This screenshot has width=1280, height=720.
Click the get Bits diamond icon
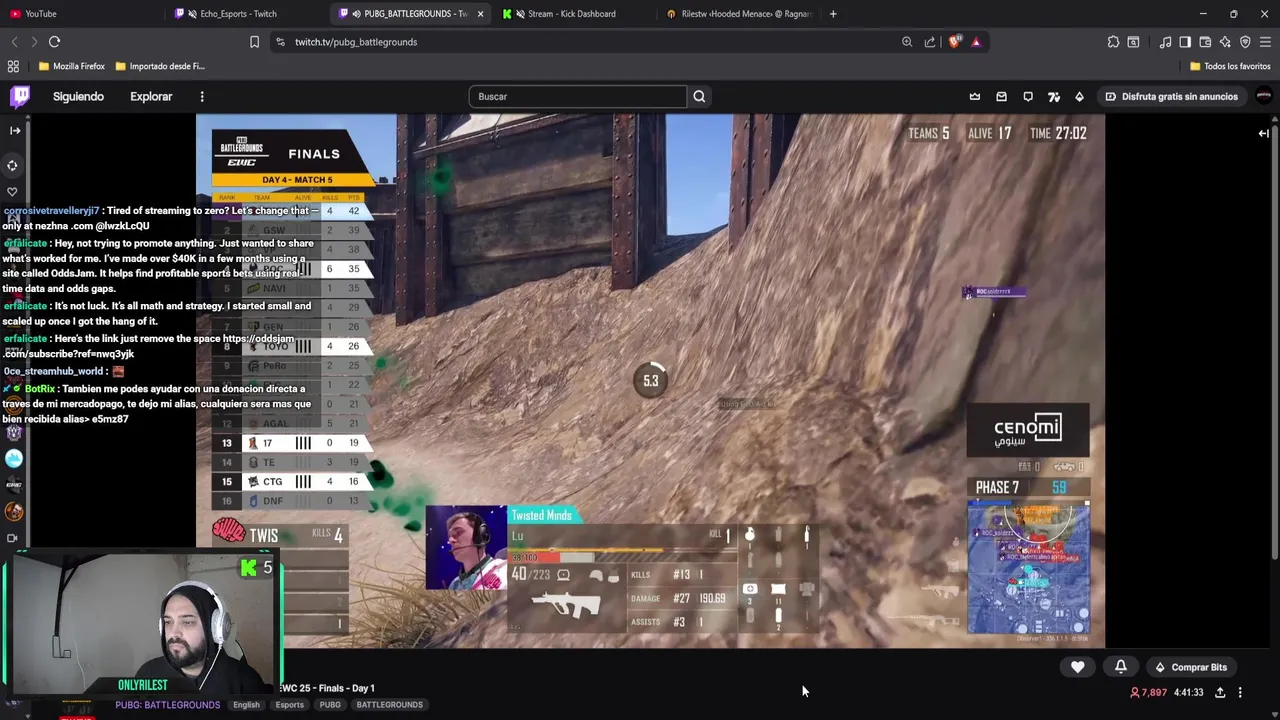[1079, 96]
